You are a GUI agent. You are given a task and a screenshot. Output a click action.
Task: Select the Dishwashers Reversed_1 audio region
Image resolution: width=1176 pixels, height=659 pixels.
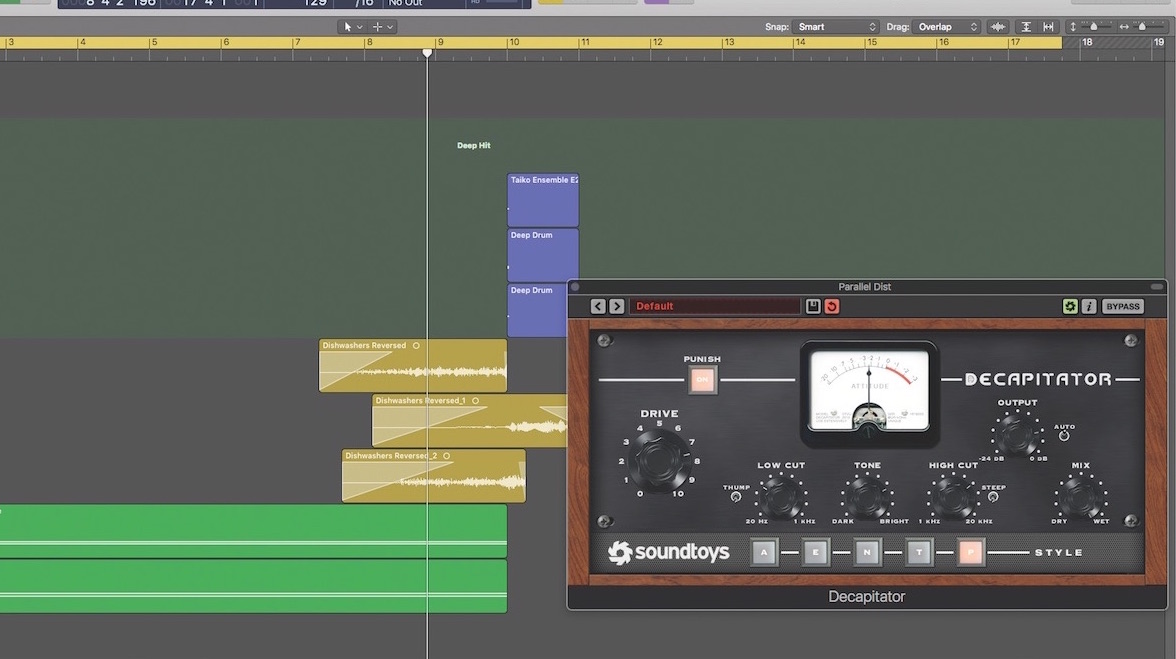tap(470, 421)
